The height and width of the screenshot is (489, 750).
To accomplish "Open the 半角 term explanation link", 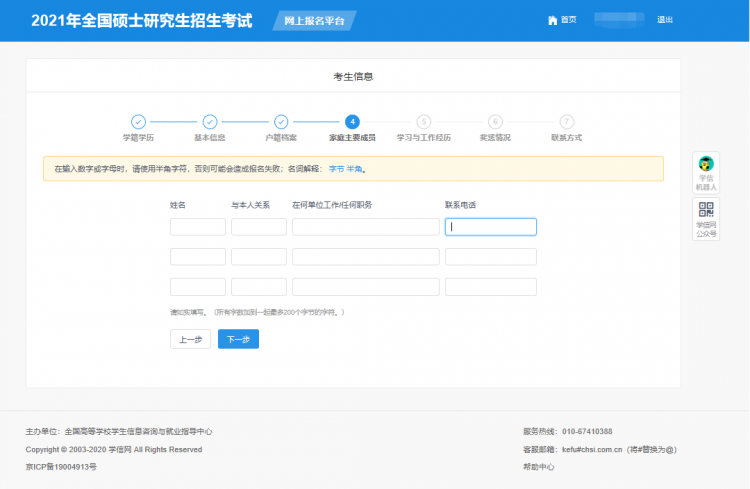I will (354, 169).
